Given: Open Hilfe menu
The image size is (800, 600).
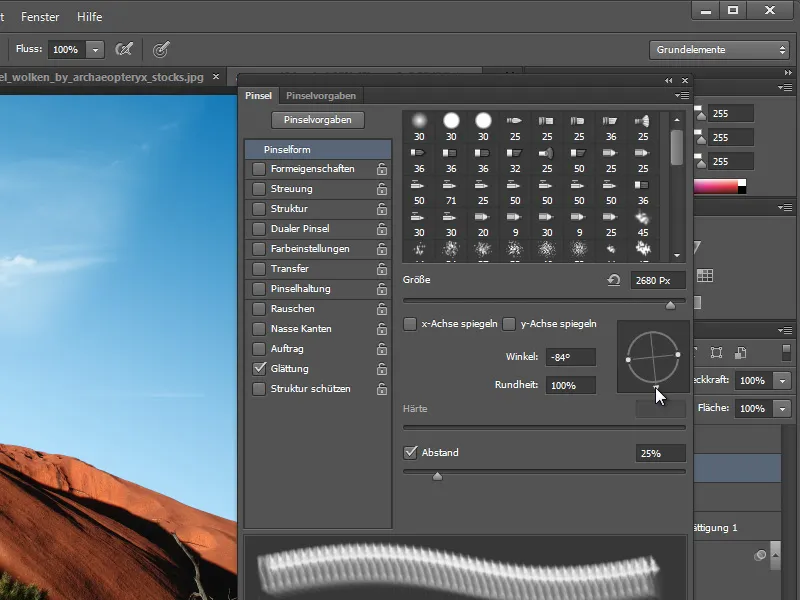Looking at the screenshot, I should pyautogui.click(x=89, y=17).
